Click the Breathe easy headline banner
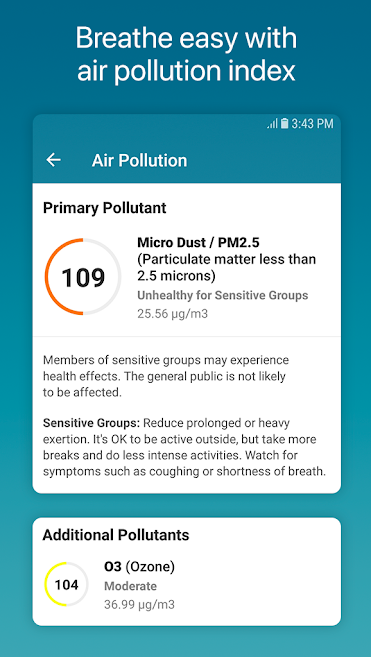Viewport: 371px width, 657px height. coord(186,55)
